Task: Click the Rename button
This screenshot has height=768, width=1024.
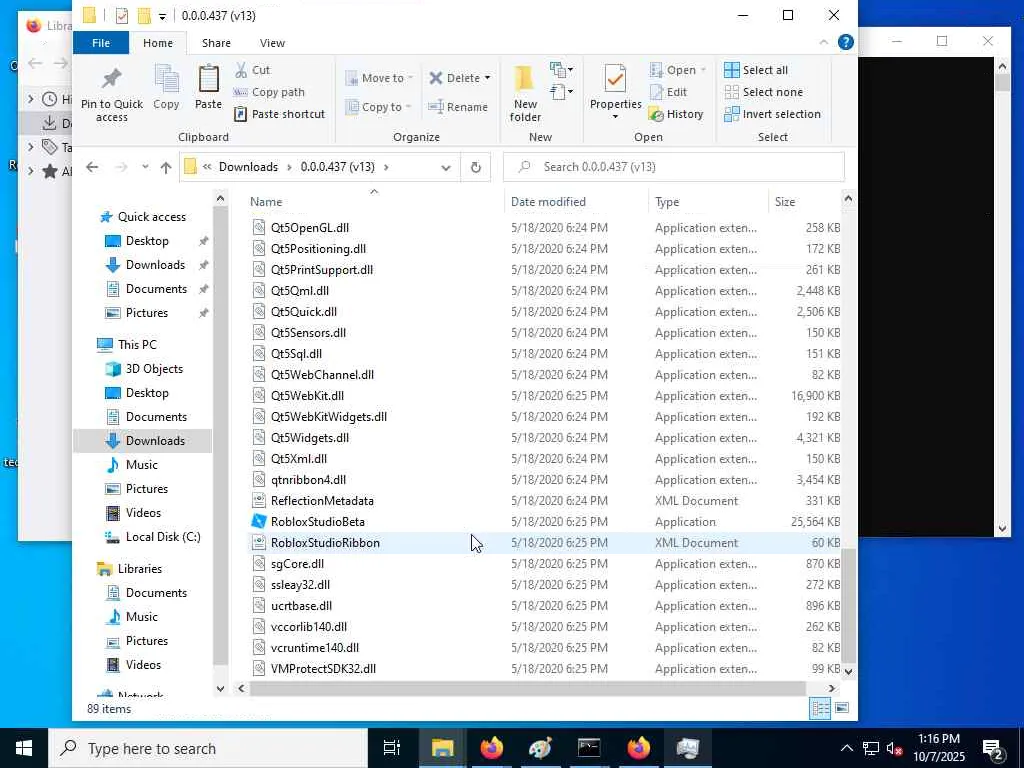Action: click(458, 107)
